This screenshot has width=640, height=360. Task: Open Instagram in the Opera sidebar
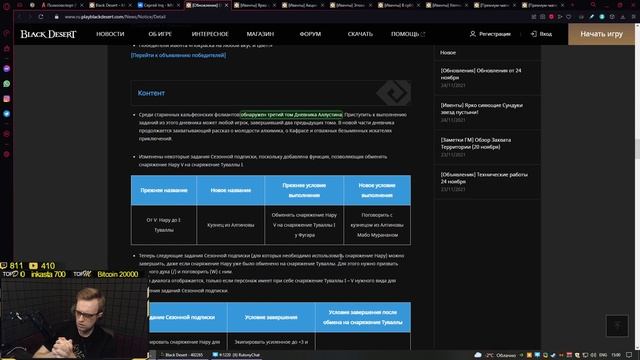pos(7,99)
